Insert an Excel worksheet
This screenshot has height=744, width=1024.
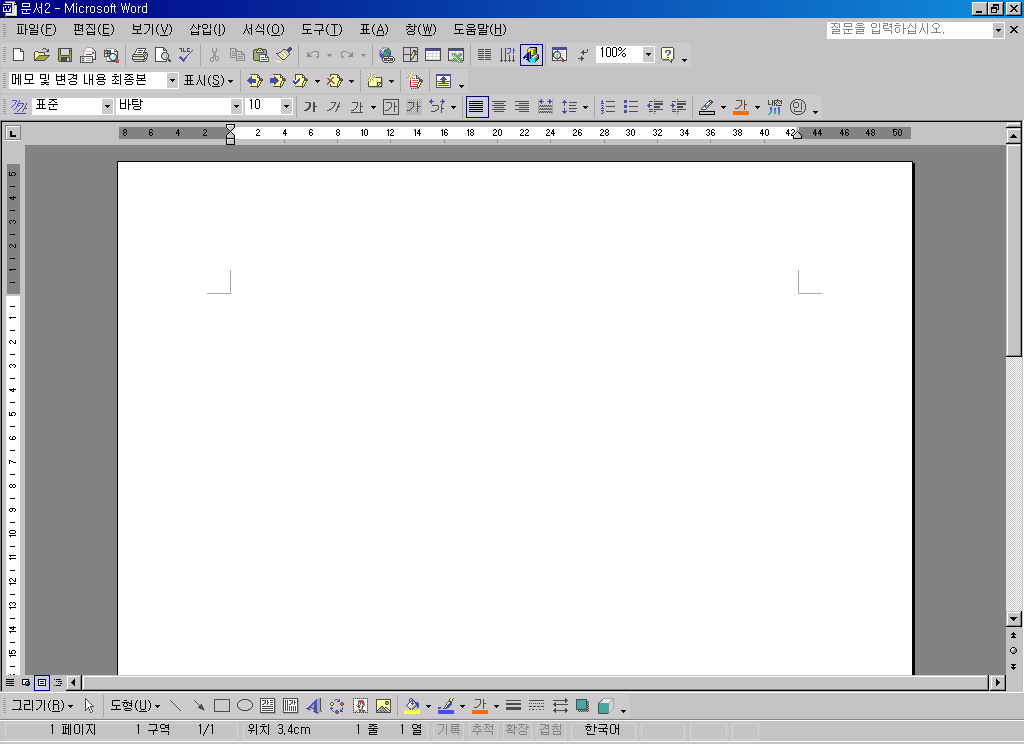(x=456, y=55)
